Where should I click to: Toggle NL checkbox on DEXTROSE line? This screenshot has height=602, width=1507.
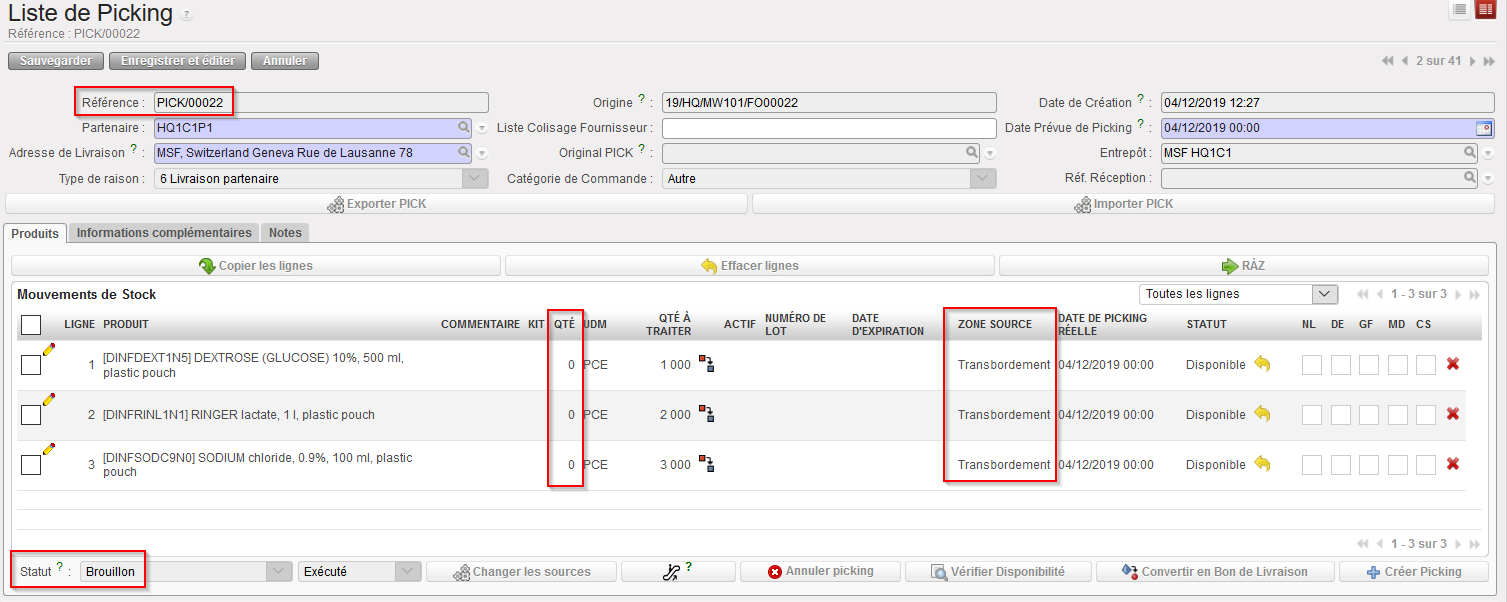point(1311,365)
